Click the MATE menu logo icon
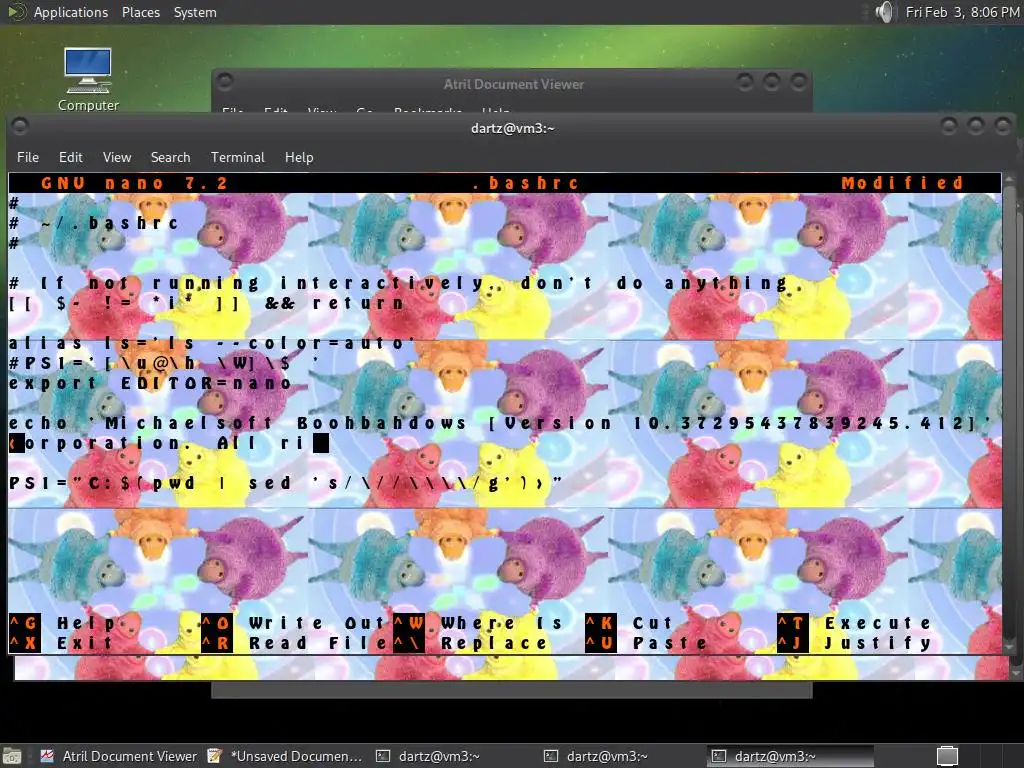Image resolution: width=1024 pixels, height=768 pixels. [x=16, y=12]
